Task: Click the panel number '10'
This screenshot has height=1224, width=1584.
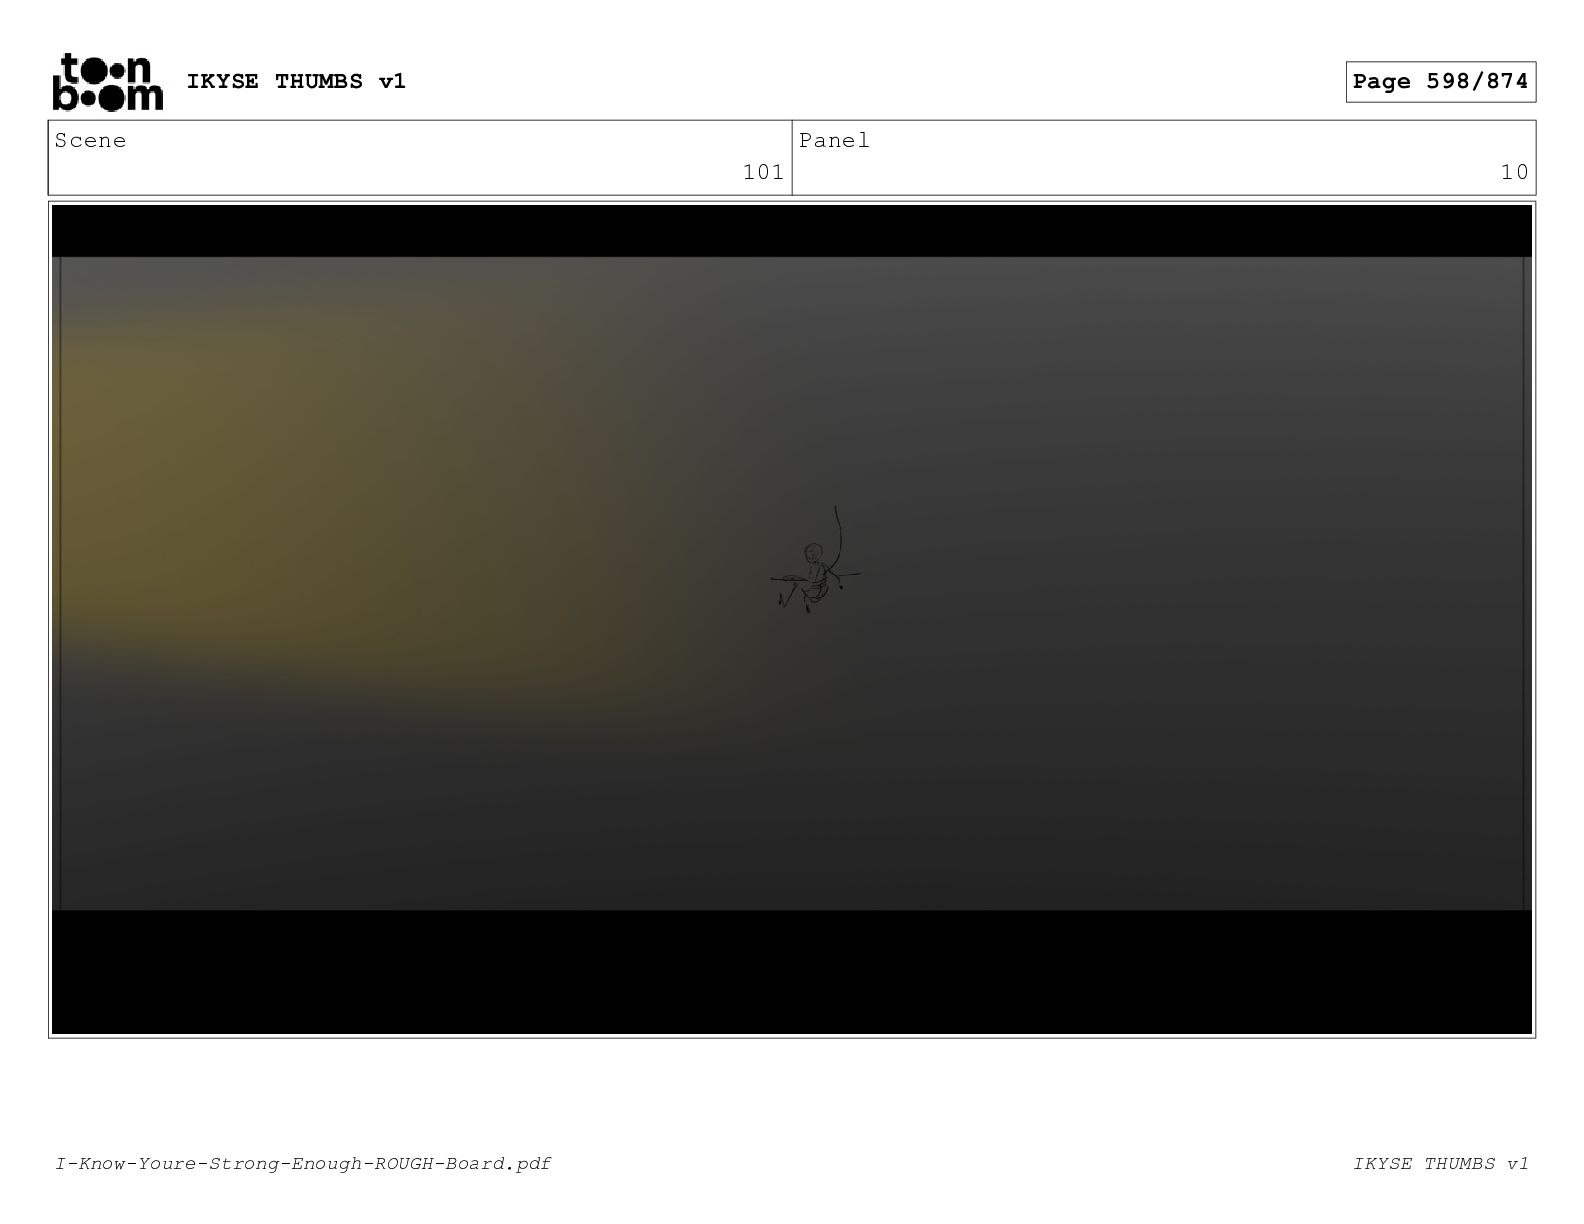Action: (1514, 173)
